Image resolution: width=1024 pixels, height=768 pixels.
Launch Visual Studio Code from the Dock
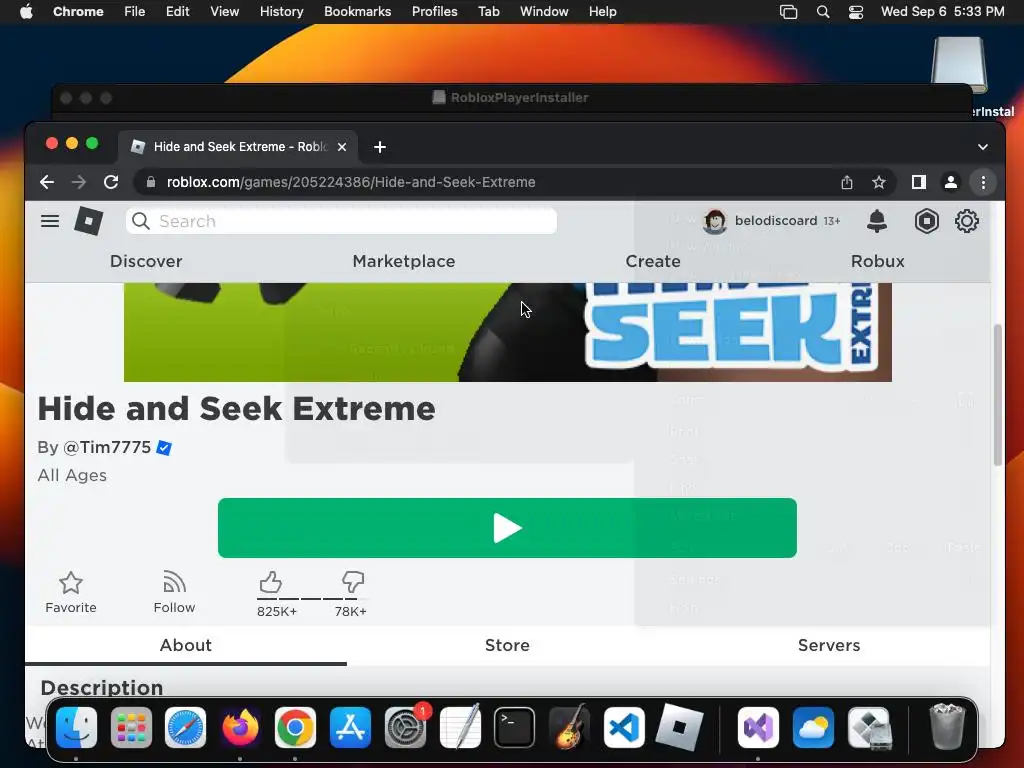[624, 727]
